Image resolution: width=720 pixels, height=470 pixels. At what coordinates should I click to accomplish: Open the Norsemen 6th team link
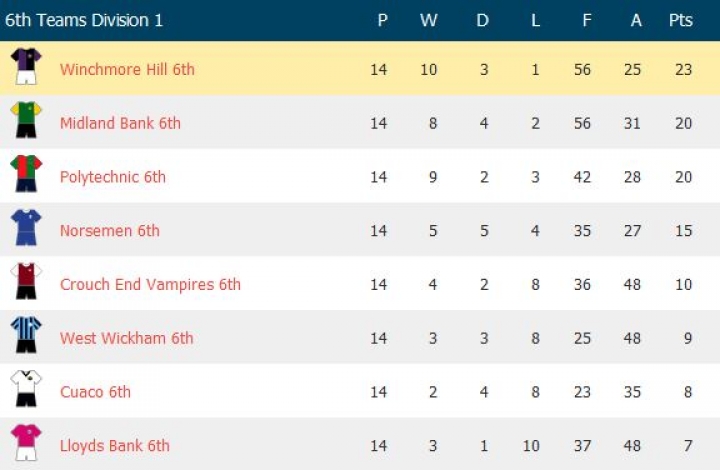(x=110, y=231)
